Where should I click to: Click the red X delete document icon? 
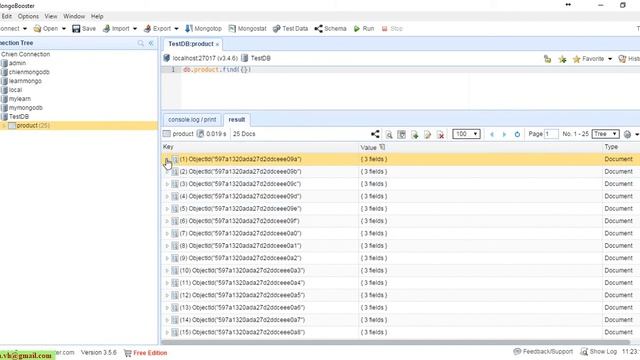440,135
